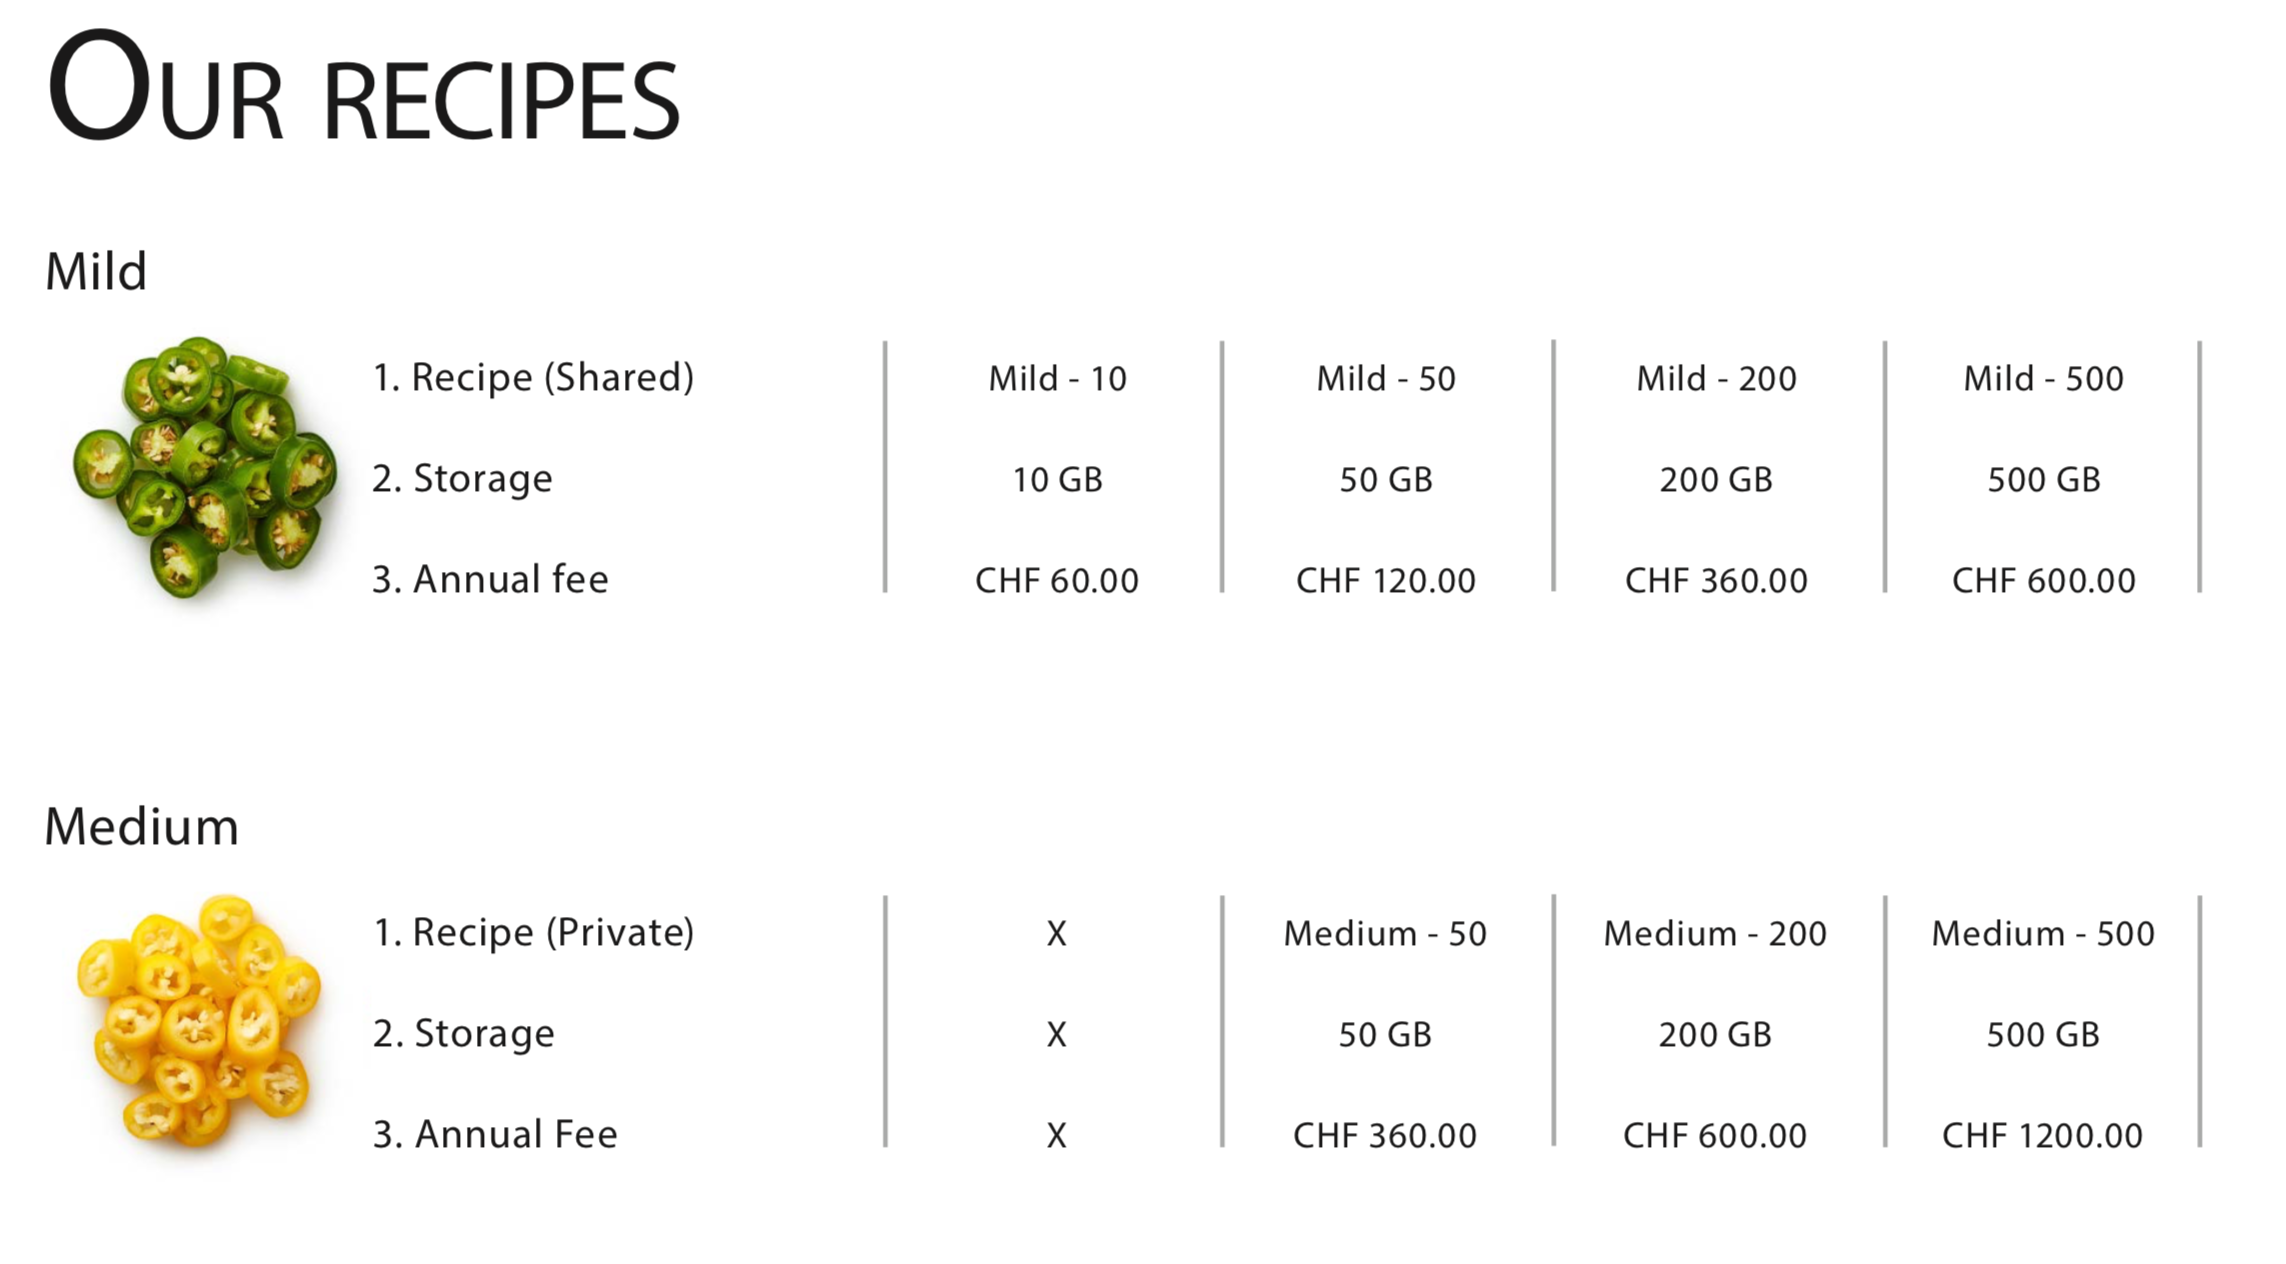This screenshot has height=1264, width=2286.
Task: Click the X in Medium Recipe row
Action: click(1057, 935)
